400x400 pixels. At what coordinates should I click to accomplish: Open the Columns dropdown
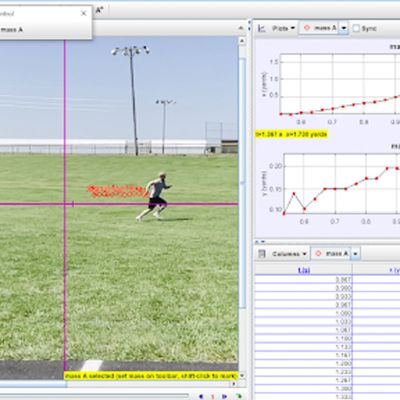(x=289, y=254)
